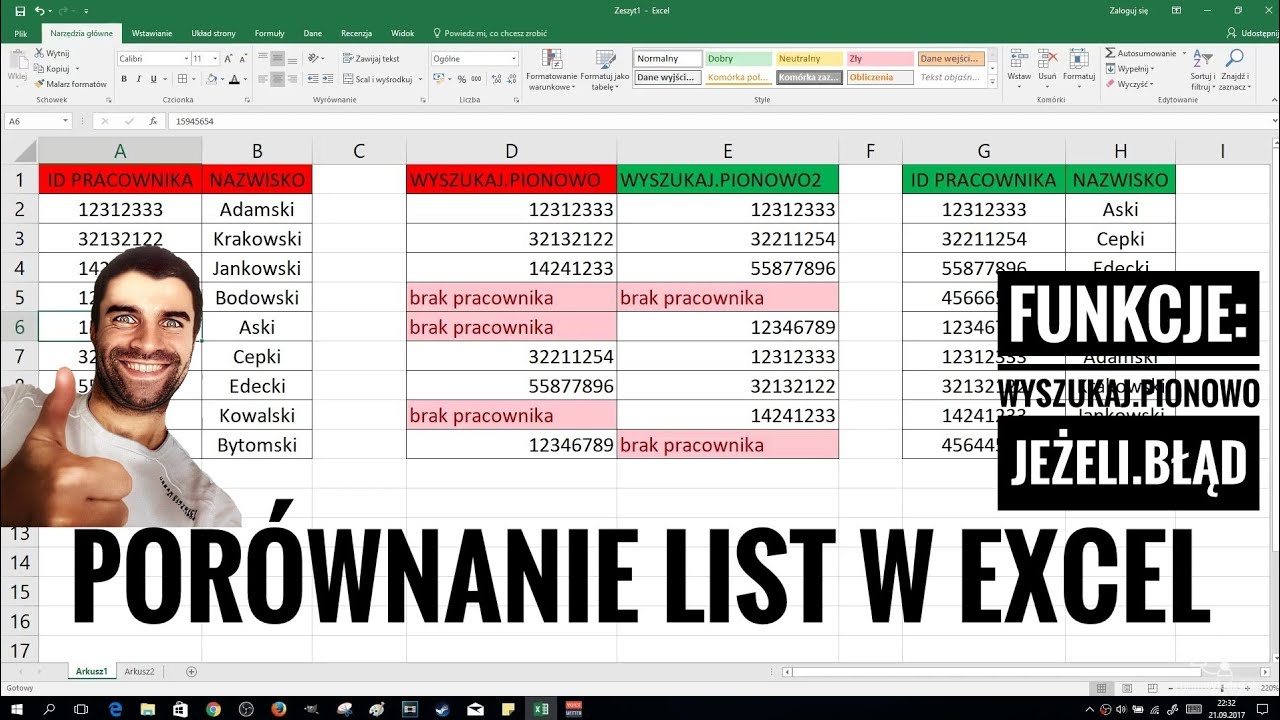Apply font color A icon
Image resolution: width=1280 pixels, height=720 pixels.
(235, 79)
